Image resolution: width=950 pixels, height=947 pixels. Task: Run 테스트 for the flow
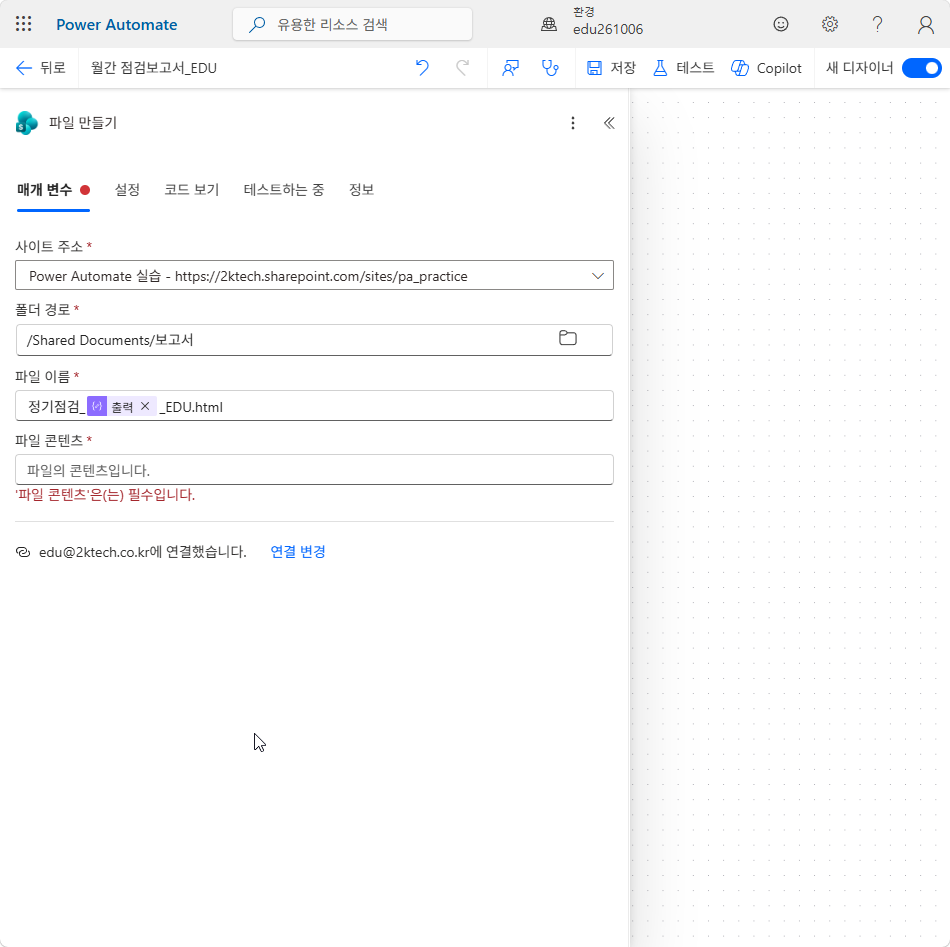[x=683, y=68]
